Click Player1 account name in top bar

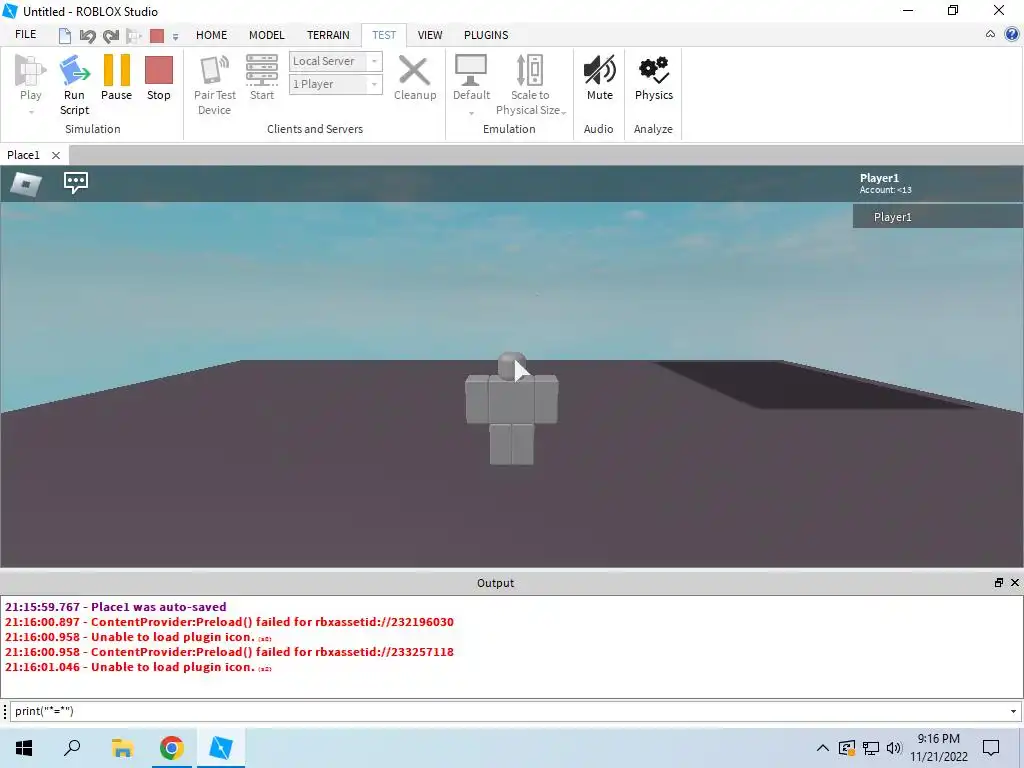[879, 178]
